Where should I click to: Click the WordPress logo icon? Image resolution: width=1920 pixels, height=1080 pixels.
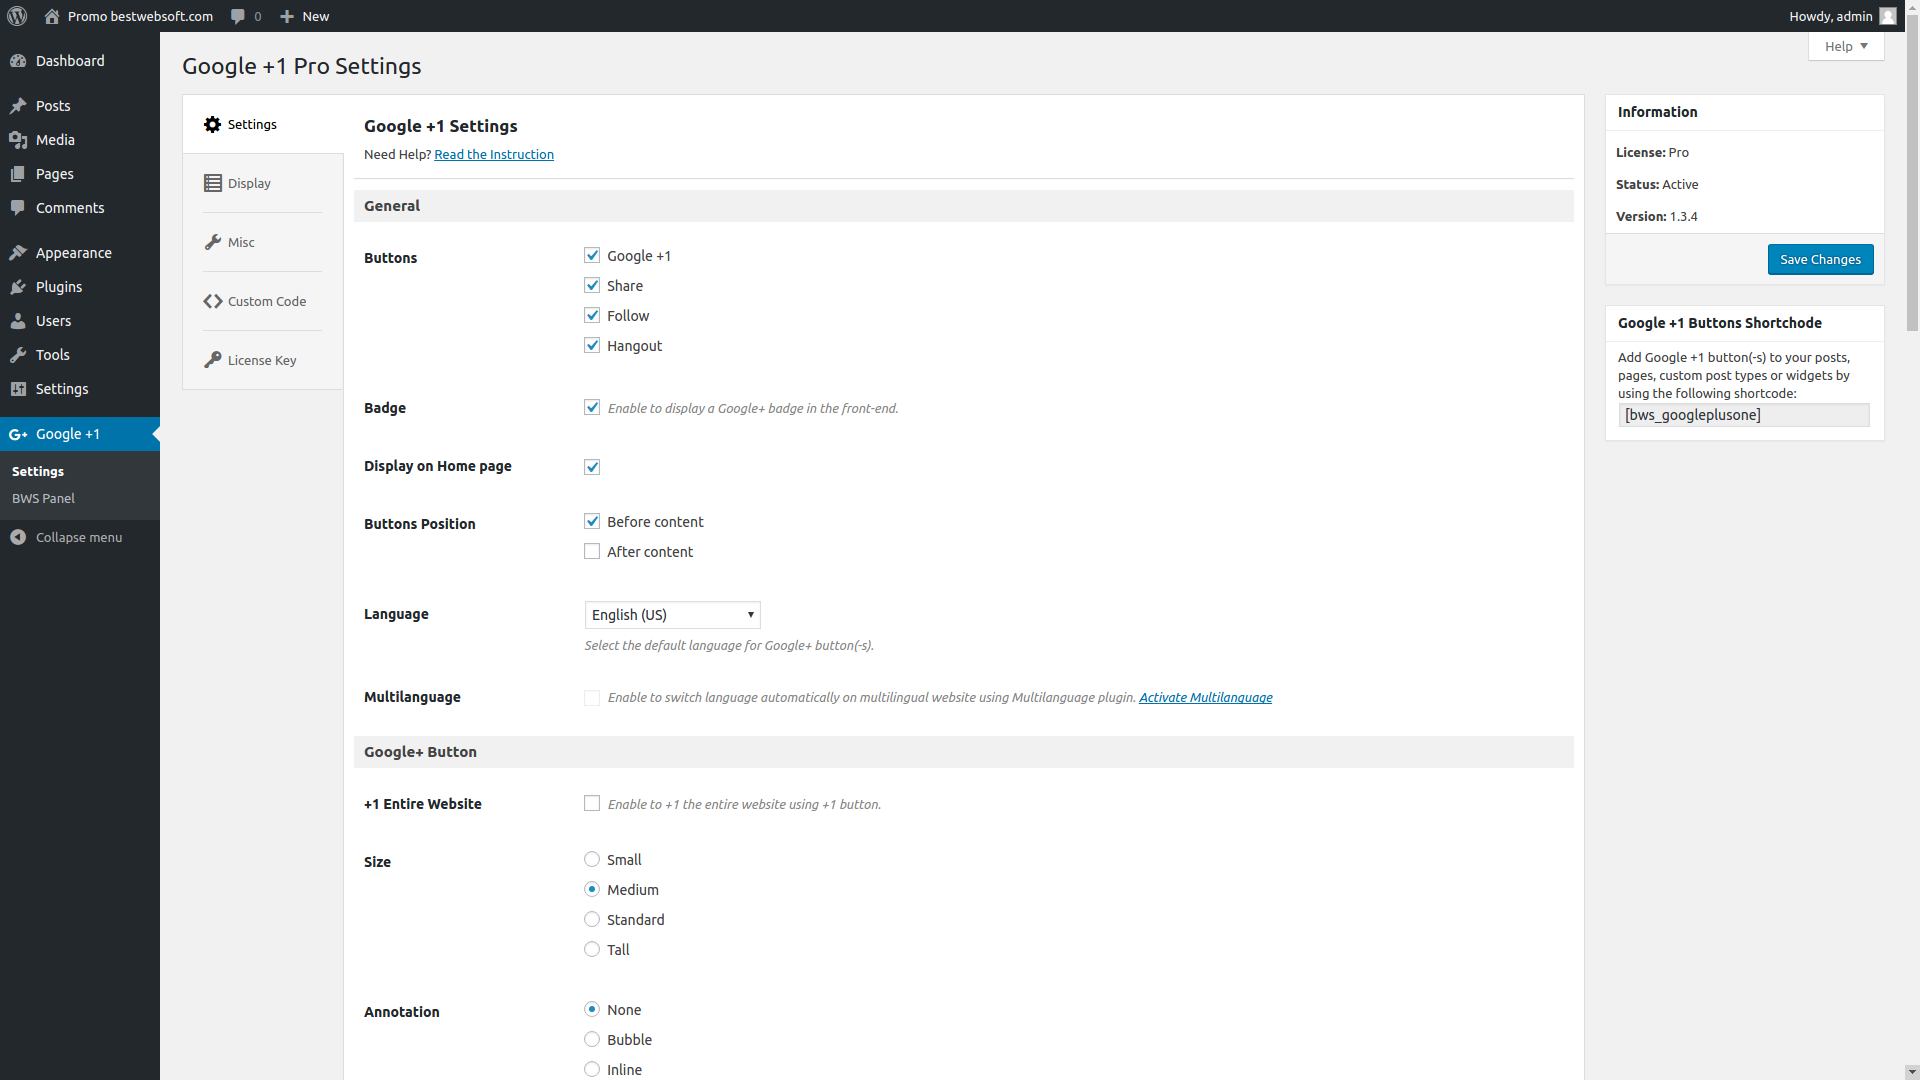(17, 16)
